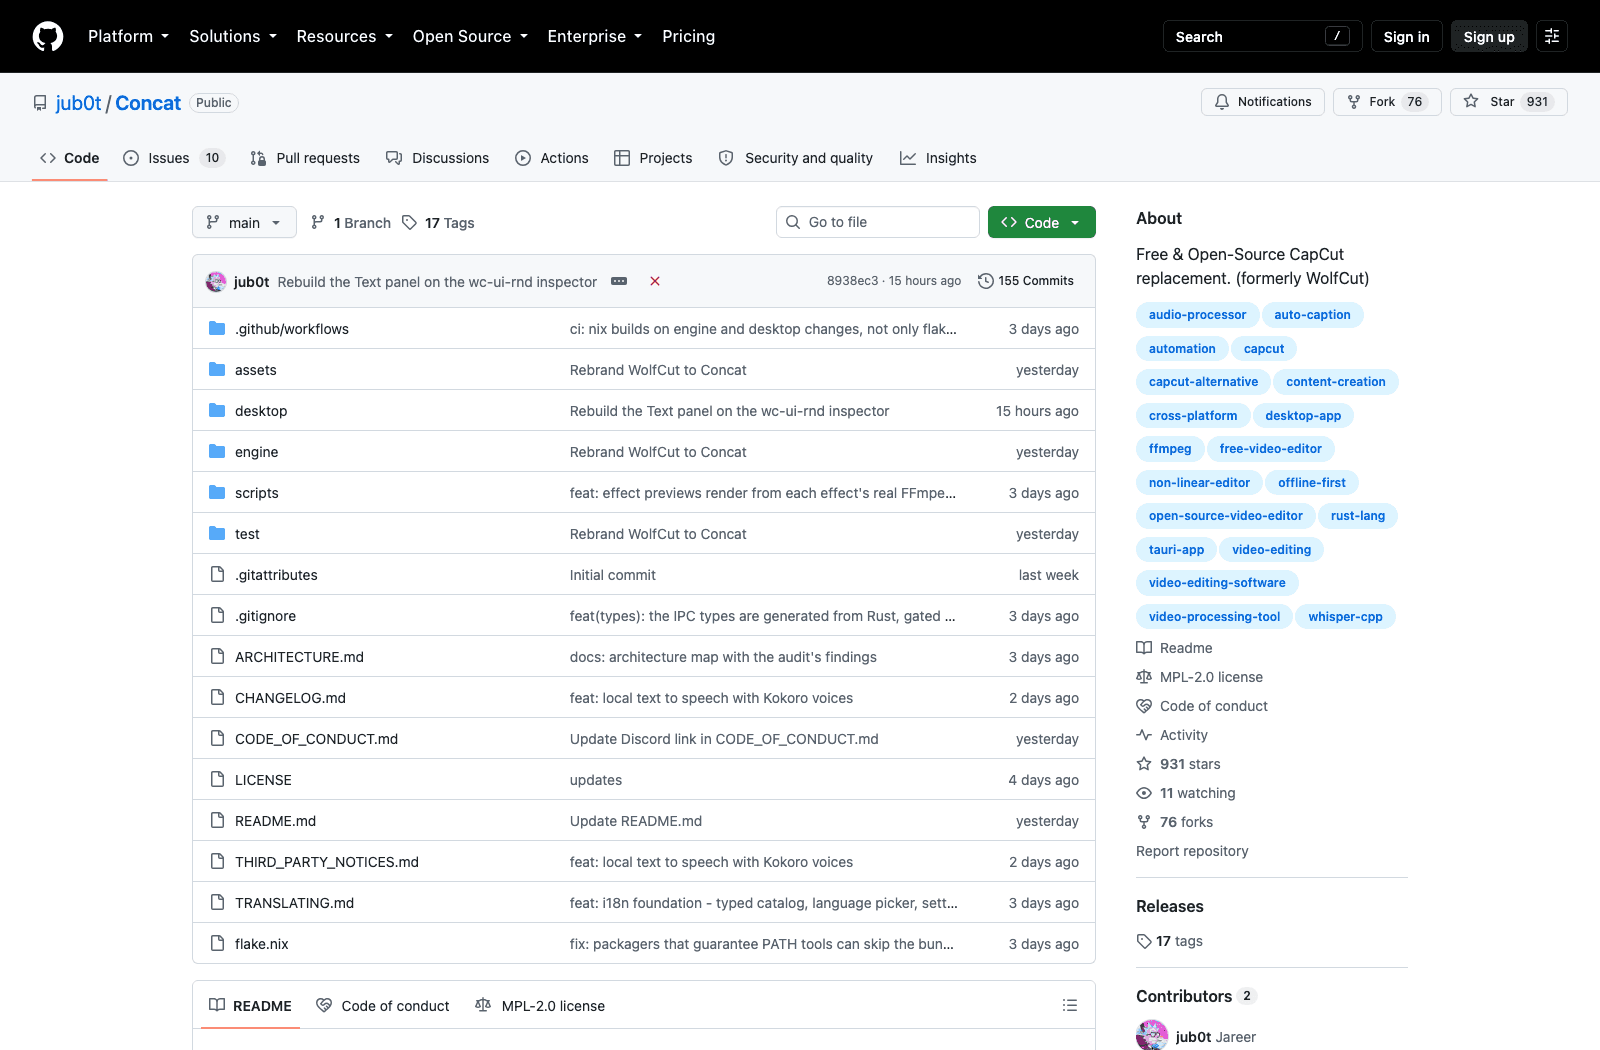Open Security and quality tab
This screenshot has width=1600, height=1050.
pos(796,158)
